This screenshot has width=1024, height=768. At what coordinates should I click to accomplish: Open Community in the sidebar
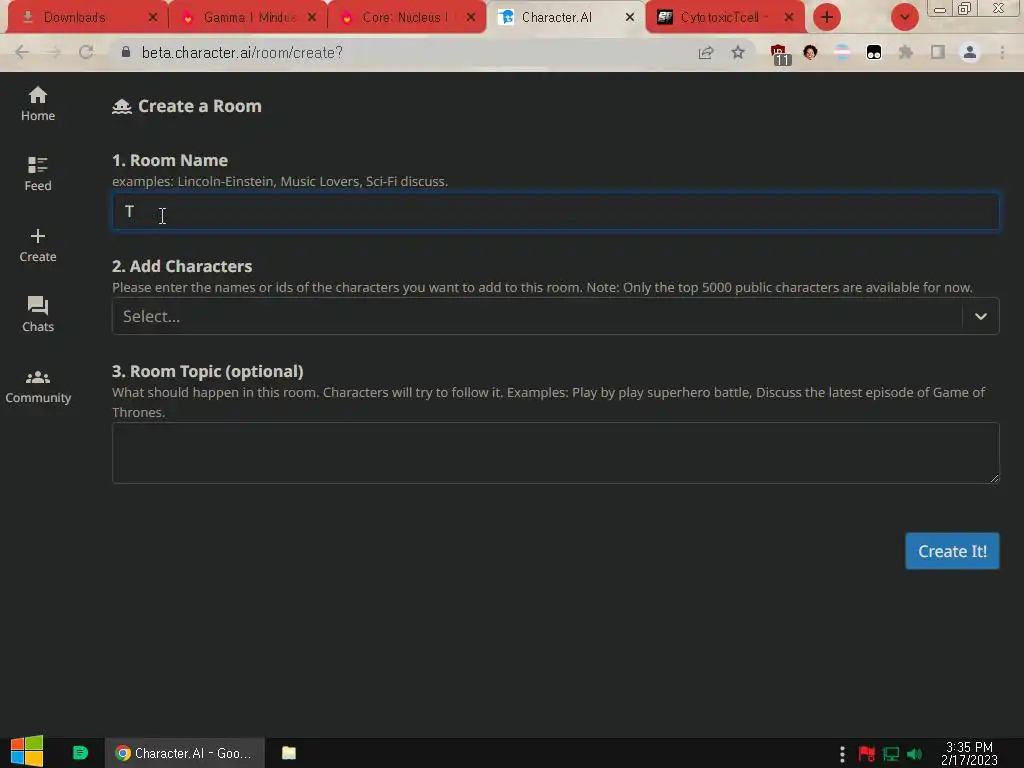tap(38, 387)
